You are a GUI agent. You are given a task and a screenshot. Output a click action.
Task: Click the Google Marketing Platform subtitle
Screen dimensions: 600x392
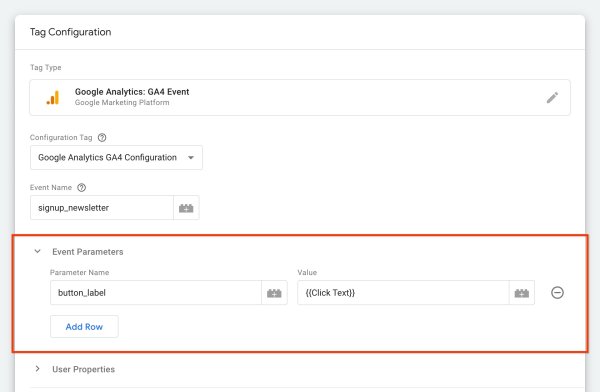122,103
